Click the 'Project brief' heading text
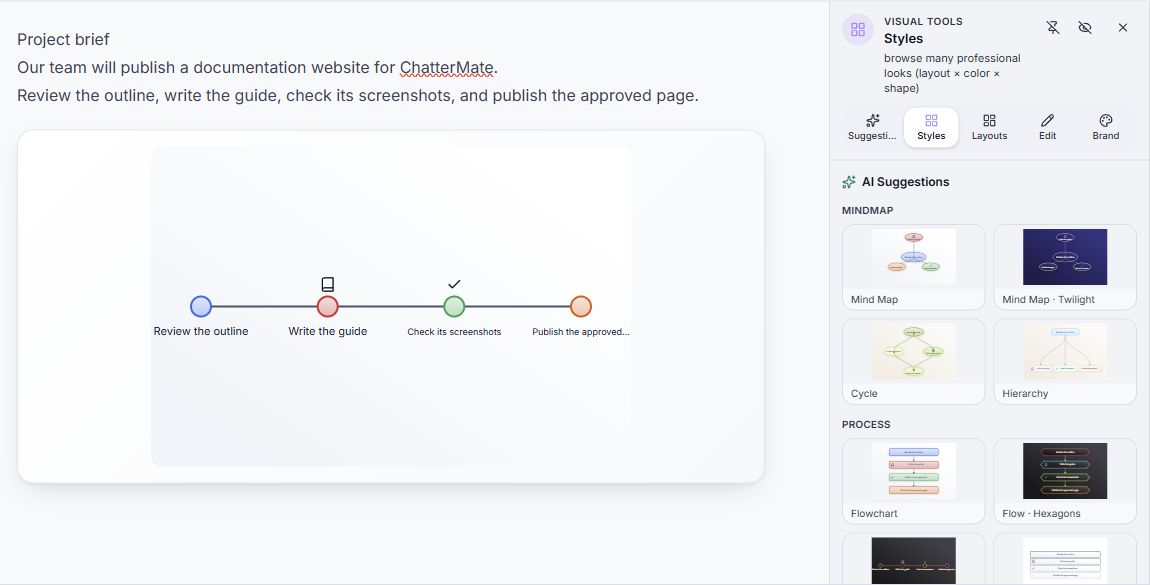 tap(63, 40)
